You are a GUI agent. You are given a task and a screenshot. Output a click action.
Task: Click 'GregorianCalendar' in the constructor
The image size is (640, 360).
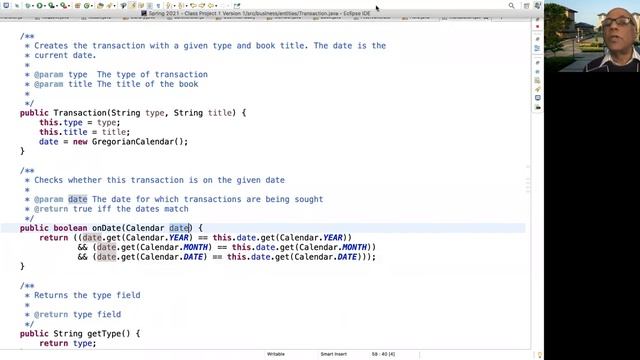[133, 142]
